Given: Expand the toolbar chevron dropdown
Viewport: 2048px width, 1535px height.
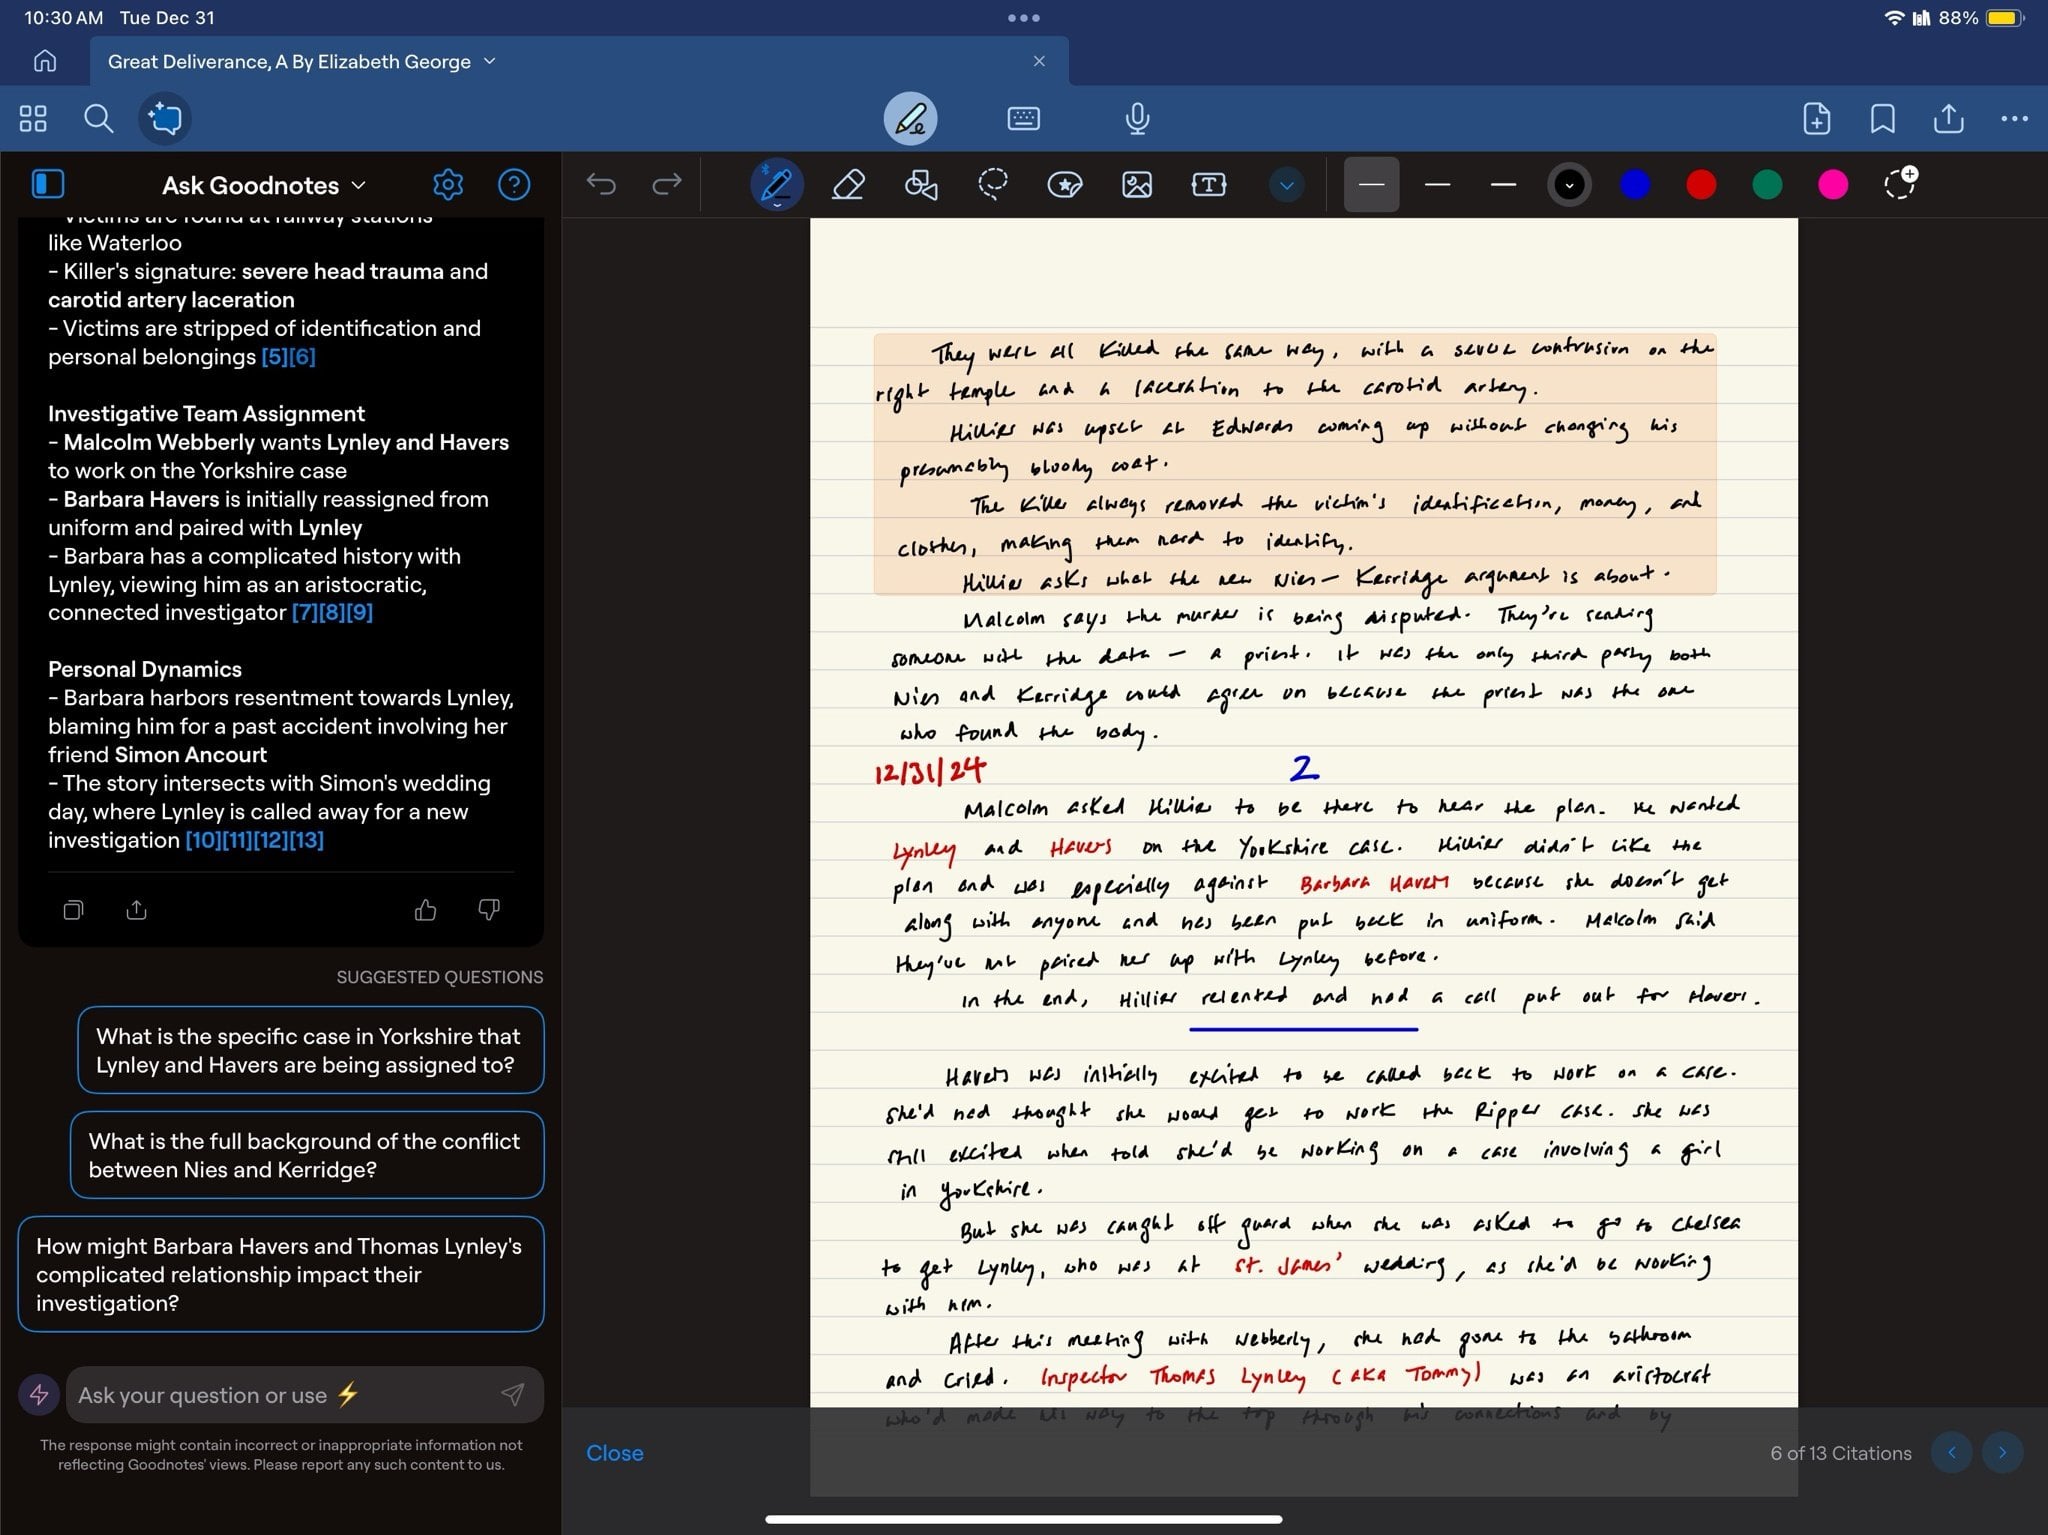Looking at the screenshot, I should (1287, 185).
